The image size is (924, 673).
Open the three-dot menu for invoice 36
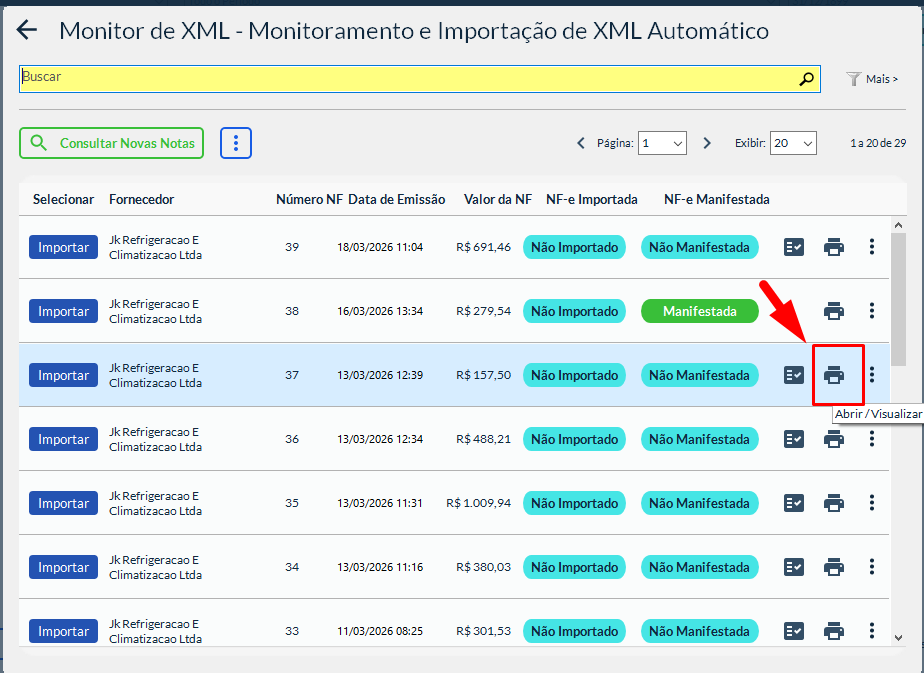pyautogui.click(x=872, y=439)
